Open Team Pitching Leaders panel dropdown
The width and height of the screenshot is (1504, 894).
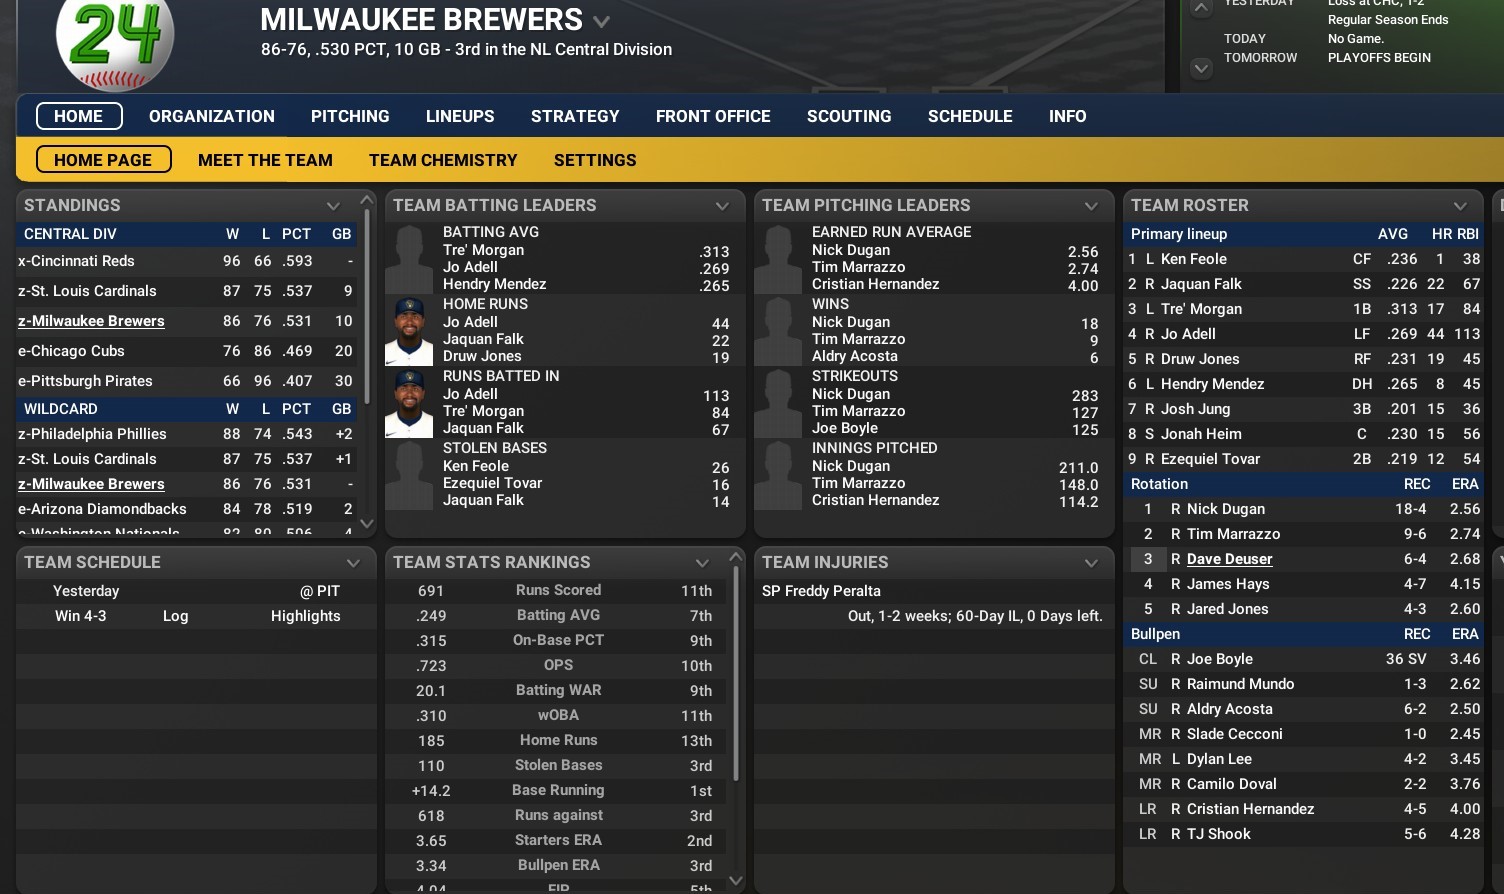click(x=1091, y=206)
